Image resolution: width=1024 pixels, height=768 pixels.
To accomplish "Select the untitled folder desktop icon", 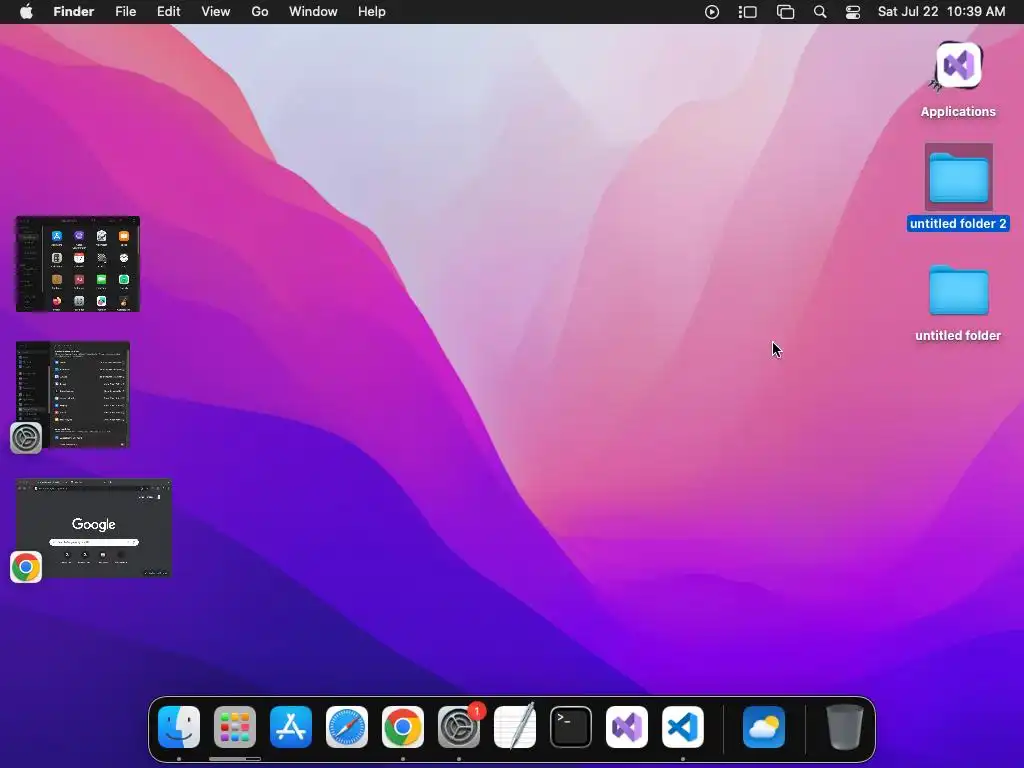I will [x=959, y=290].
